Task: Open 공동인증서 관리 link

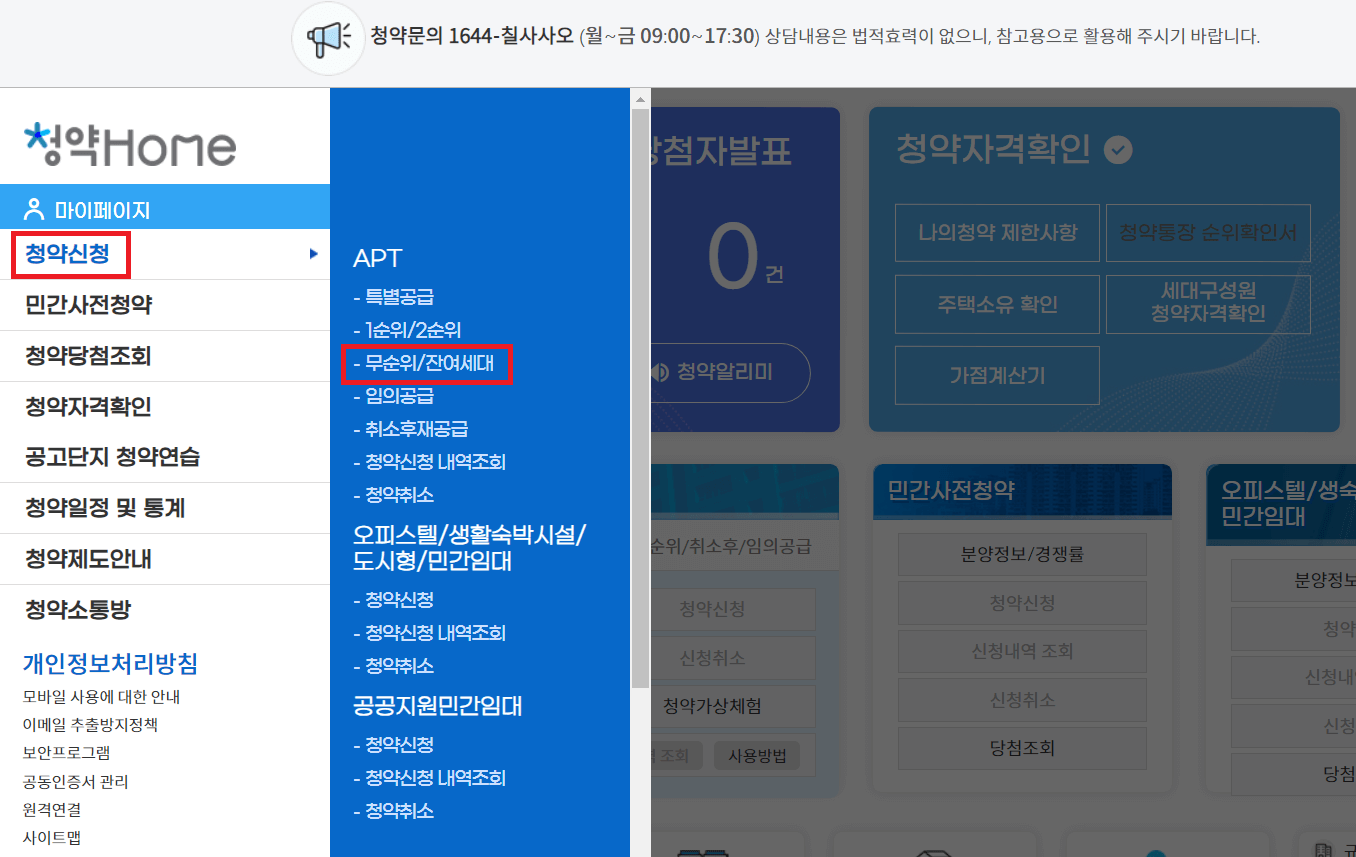Action: (75, 782)
